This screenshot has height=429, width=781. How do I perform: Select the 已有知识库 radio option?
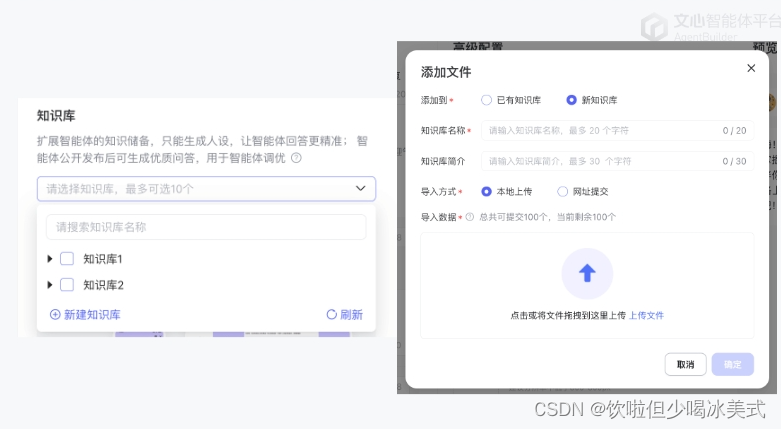click(x=486, y=100)
